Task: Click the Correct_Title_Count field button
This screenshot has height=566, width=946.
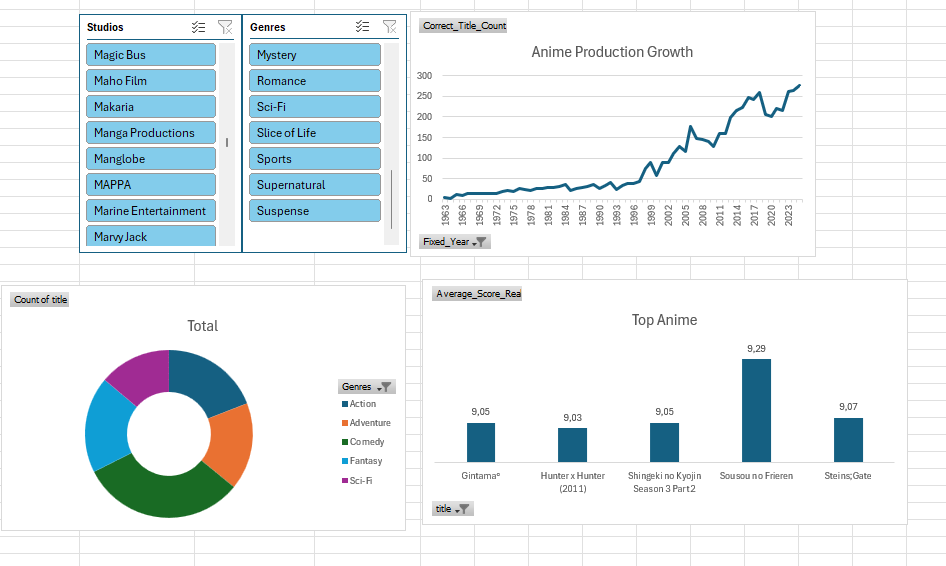Action: tap(464, 26)
